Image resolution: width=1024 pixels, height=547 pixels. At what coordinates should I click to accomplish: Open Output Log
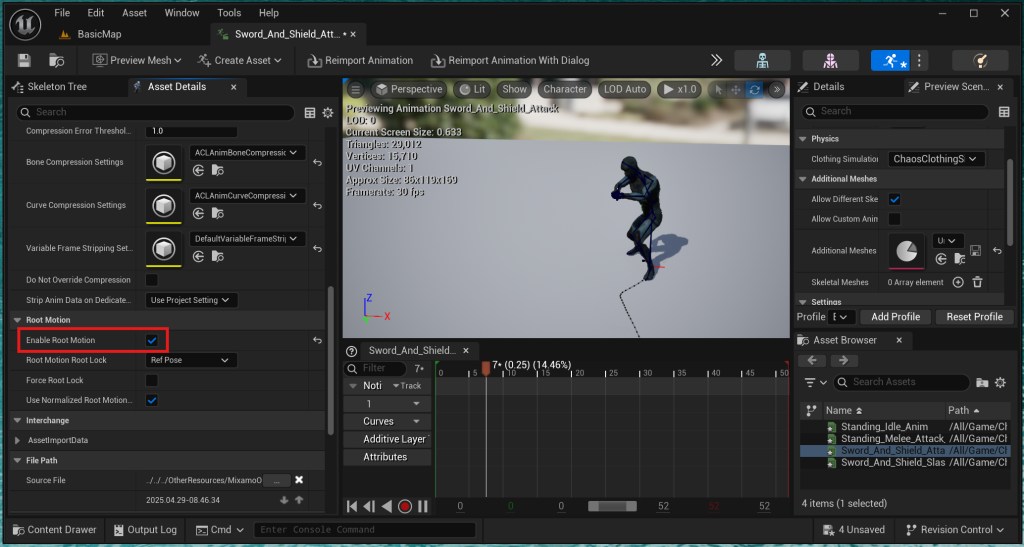(x=145, y=529)
